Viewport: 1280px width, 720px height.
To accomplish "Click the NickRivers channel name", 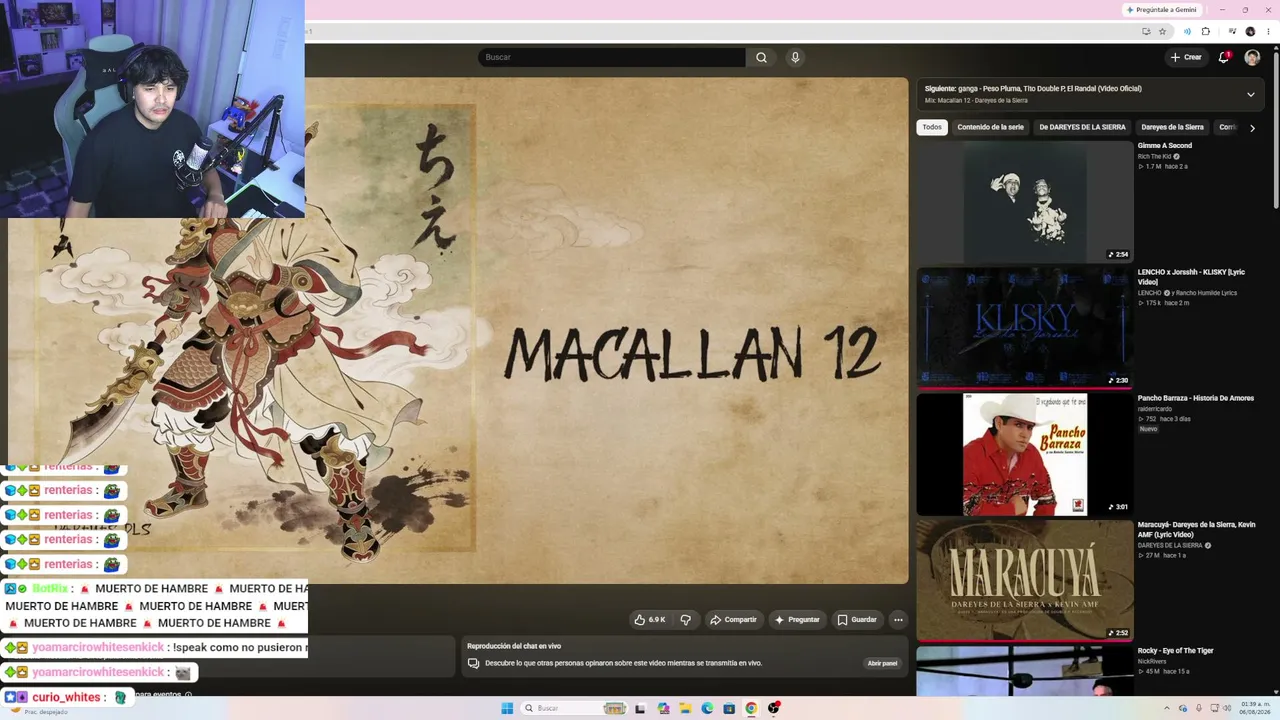I will (x=1153, y=662).
